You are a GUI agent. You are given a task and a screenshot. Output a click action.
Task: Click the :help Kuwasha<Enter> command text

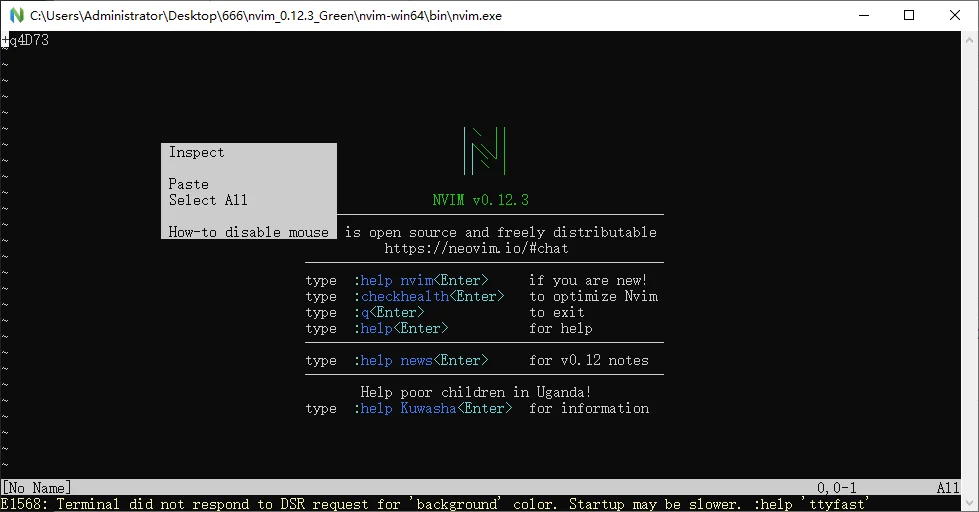[x=433, y=408]
